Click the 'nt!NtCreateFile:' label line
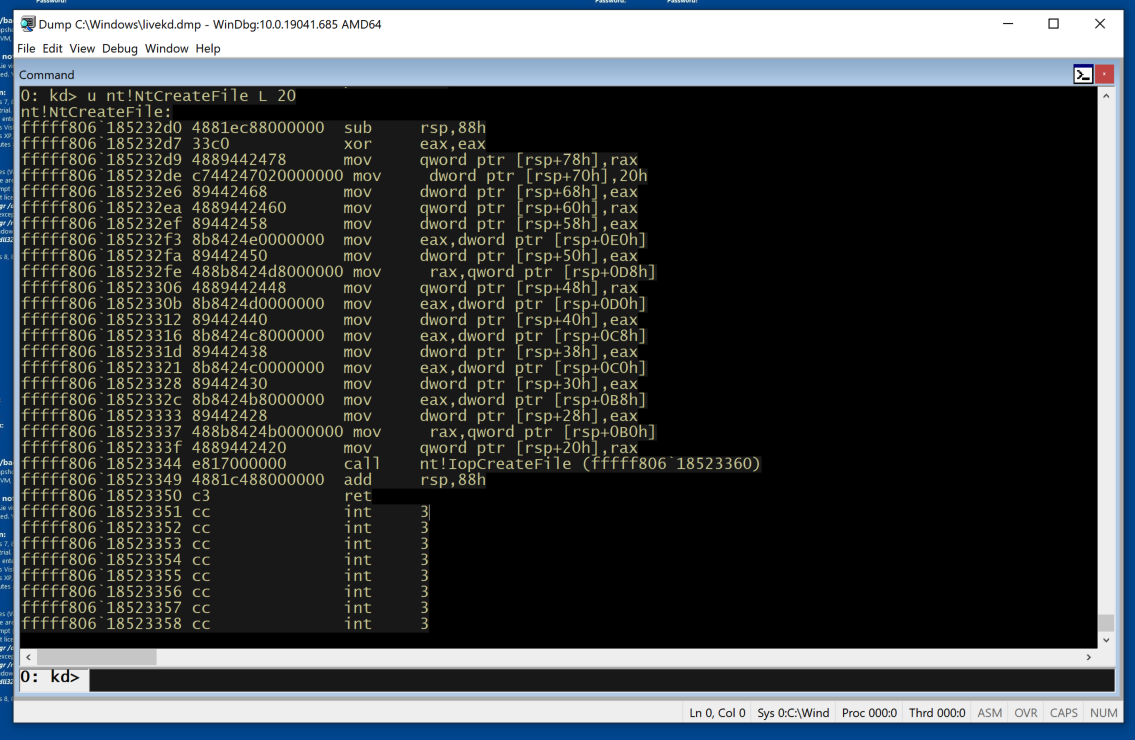Image resolution: width=1135 pixels, height=740 pixels. coord(96,112)
